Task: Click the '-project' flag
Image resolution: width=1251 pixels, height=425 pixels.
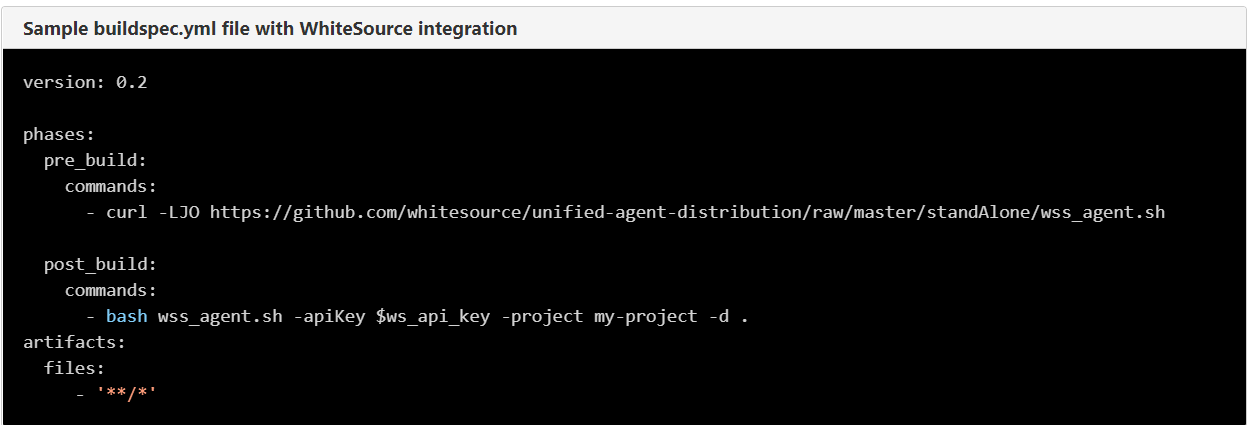Action: tap(541, 316)
